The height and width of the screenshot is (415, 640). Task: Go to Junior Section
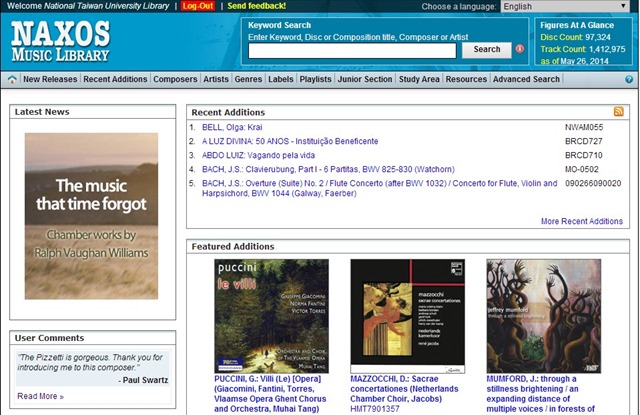click(365, 79)
